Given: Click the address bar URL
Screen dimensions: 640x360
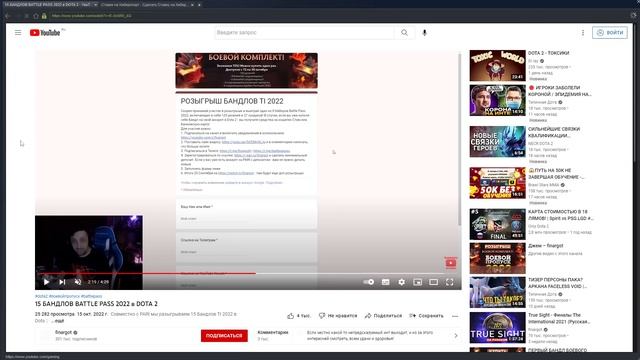Looking at the screenshot, I should (91, 16).
